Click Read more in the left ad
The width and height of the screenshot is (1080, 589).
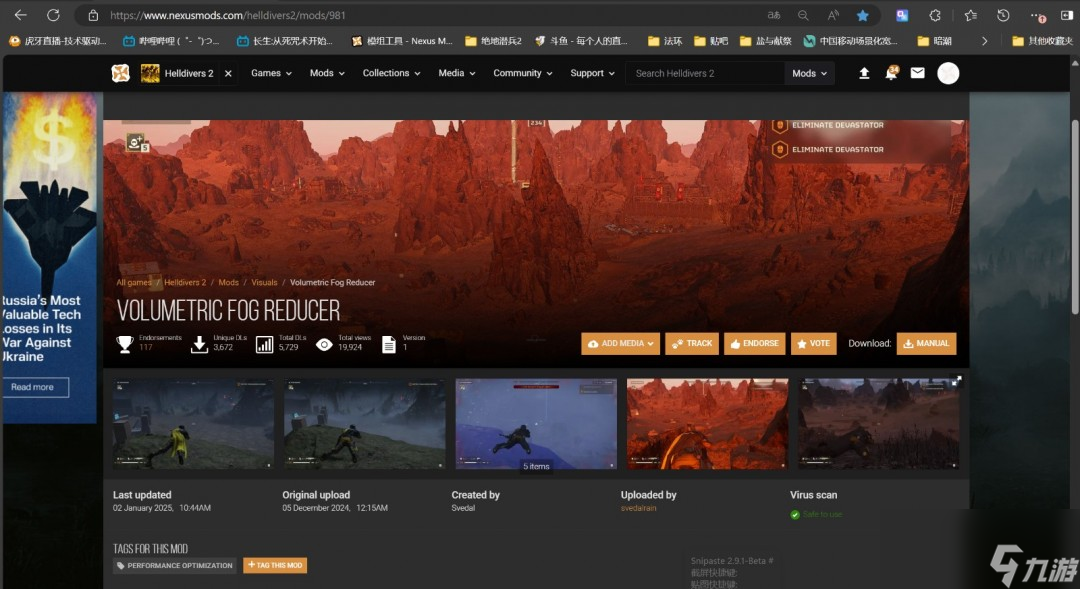35,387
